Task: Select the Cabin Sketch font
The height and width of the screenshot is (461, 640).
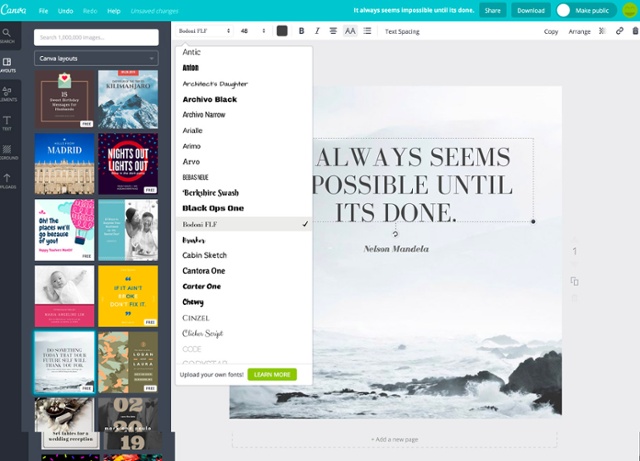Action: [244, 255]
